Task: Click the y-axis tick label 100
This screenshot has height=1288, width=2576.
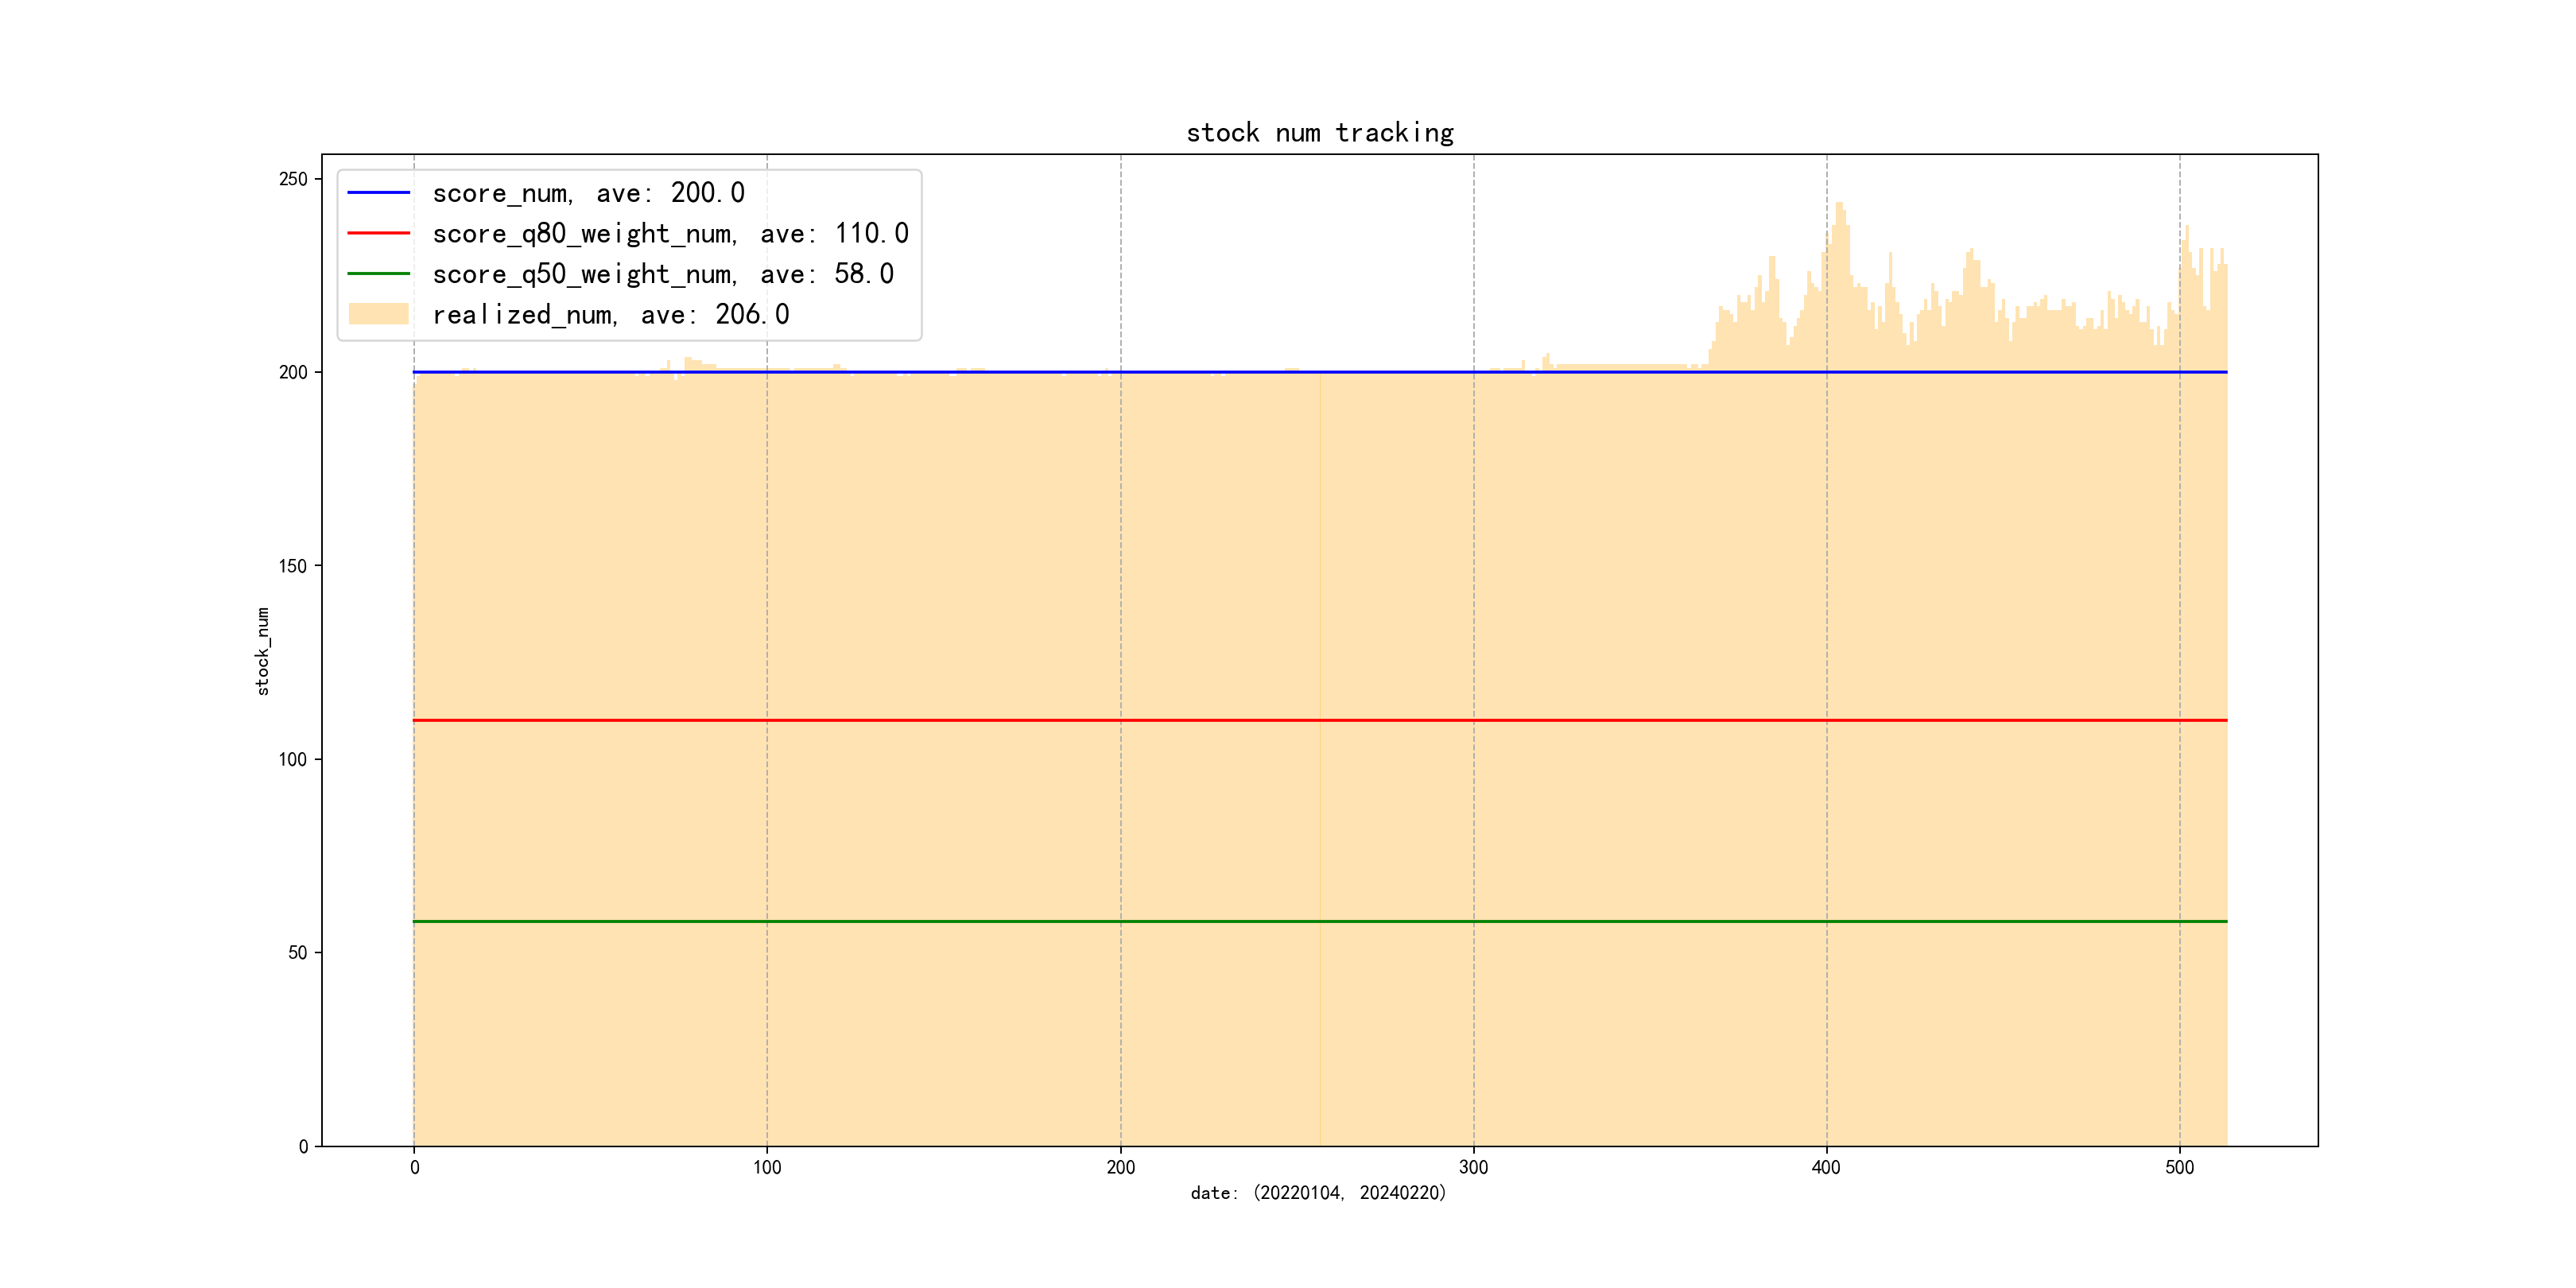Action: [293, 760]
